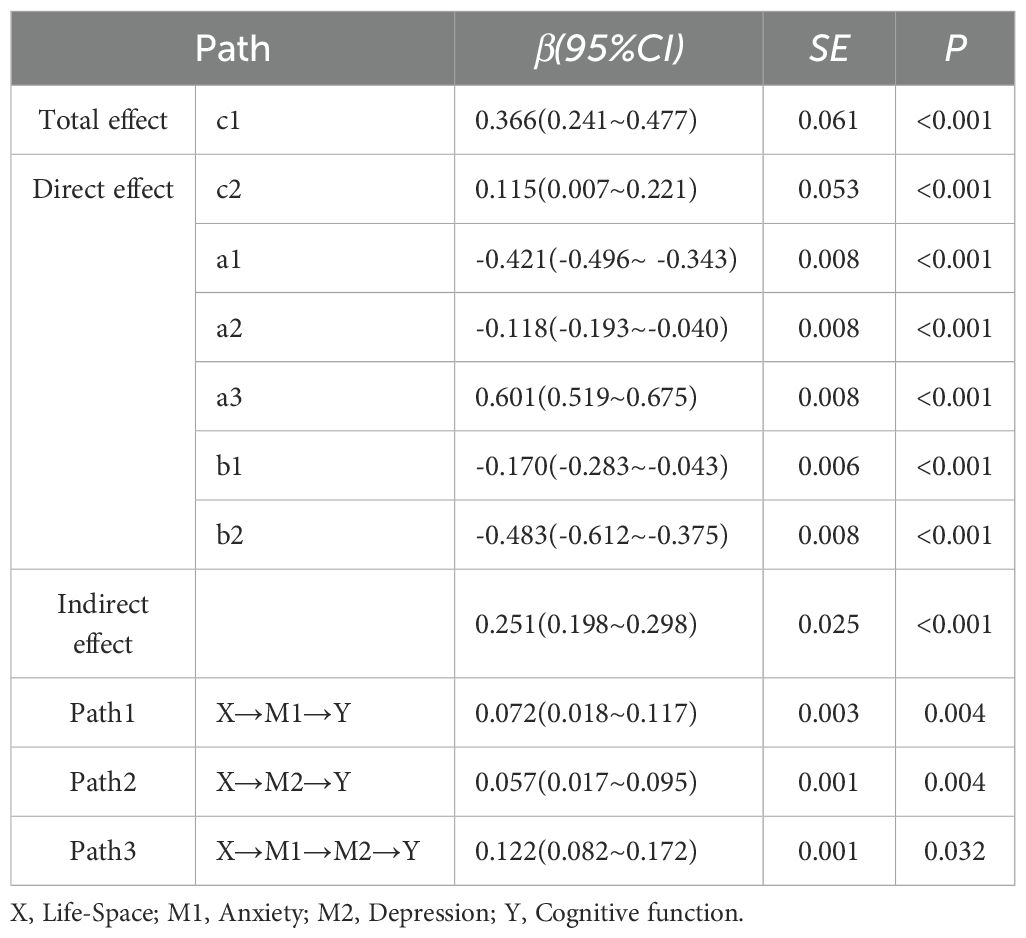Click the X→M1→M2→Y path cell
Viewport: 1026px width, 938px height.
318,851
